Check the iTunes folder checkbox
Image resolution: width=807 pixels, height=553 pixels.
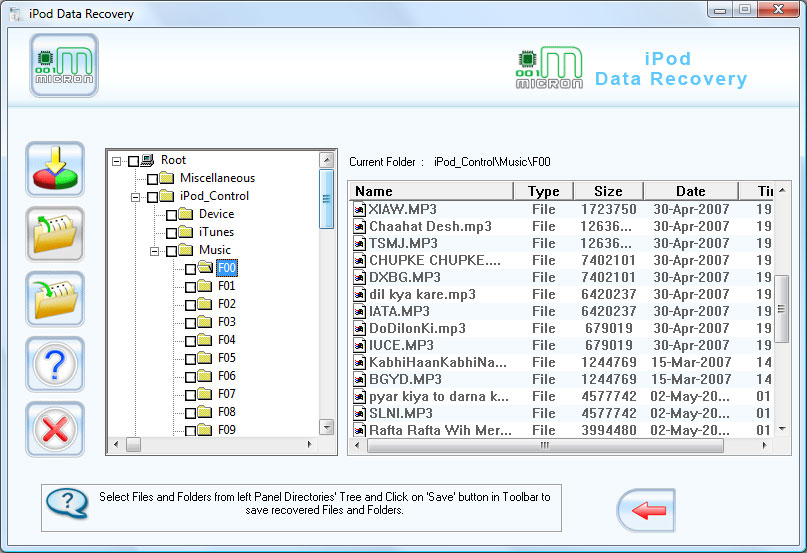point(171,233)
